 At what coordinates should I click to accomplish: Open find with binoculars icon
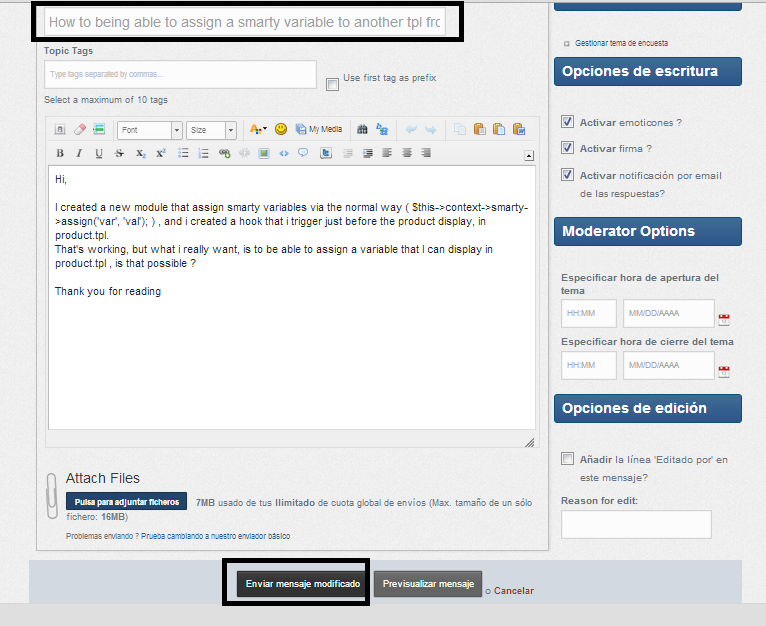(362, 129)
